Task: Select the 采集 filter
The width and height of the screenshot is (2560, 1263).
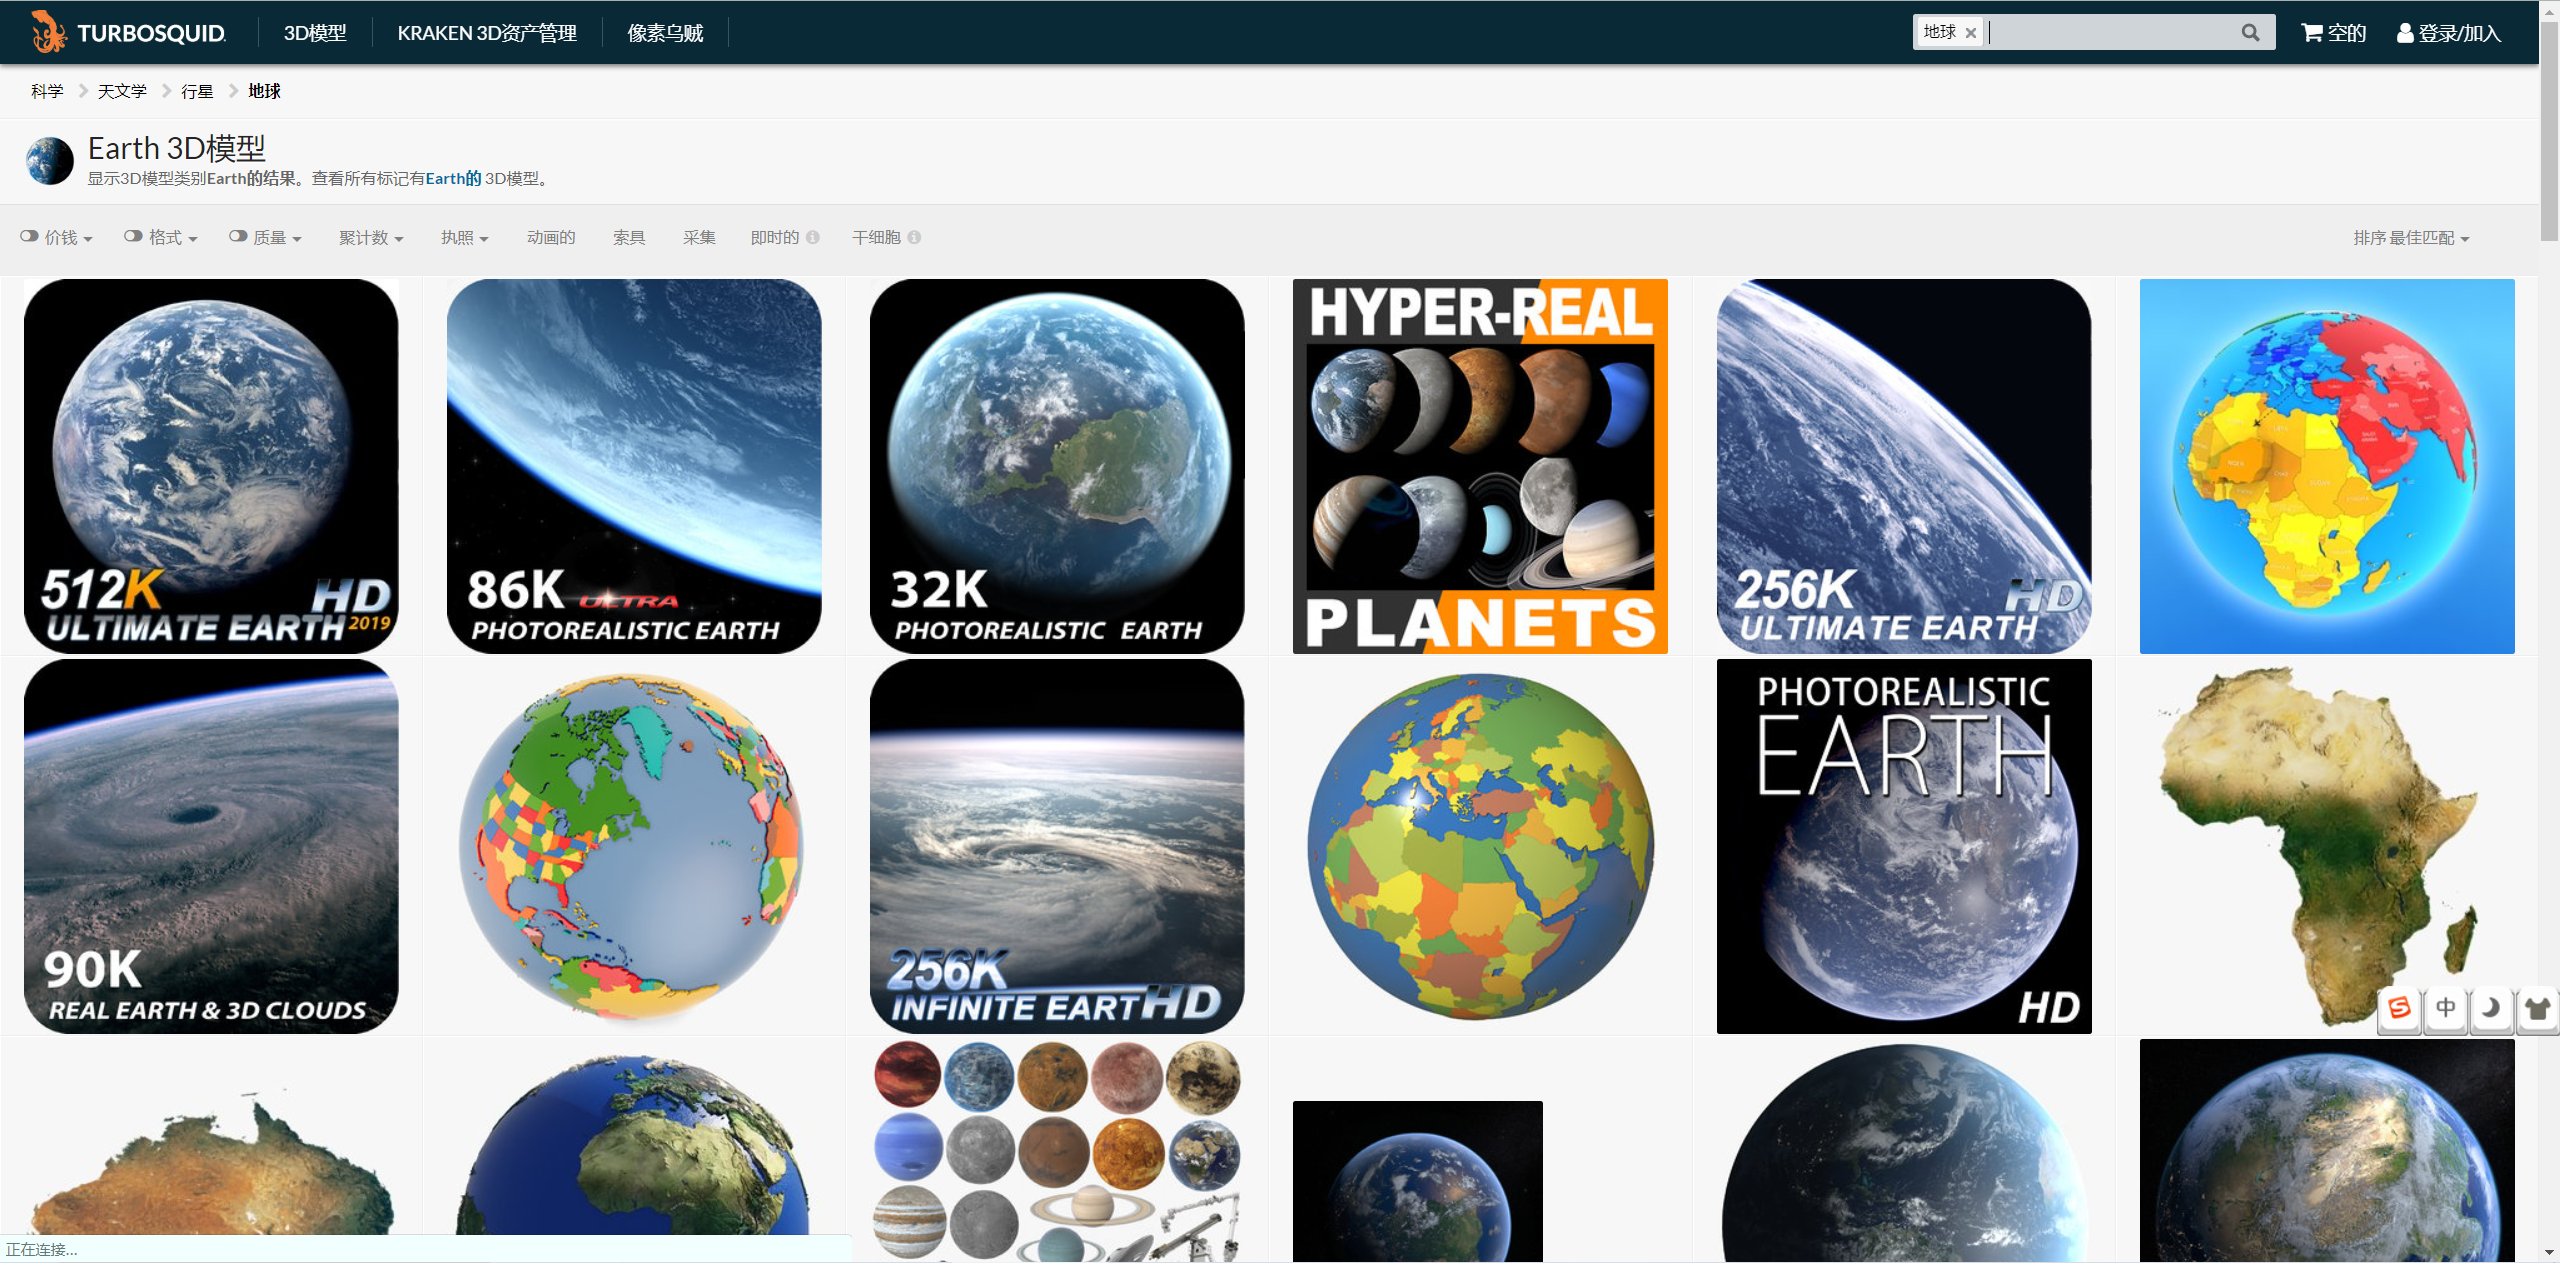Action: pos(699,237)
